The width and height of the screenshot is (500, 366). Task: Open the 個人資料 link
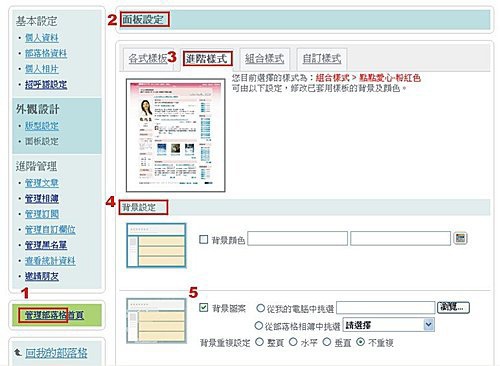tap(42, 38)
